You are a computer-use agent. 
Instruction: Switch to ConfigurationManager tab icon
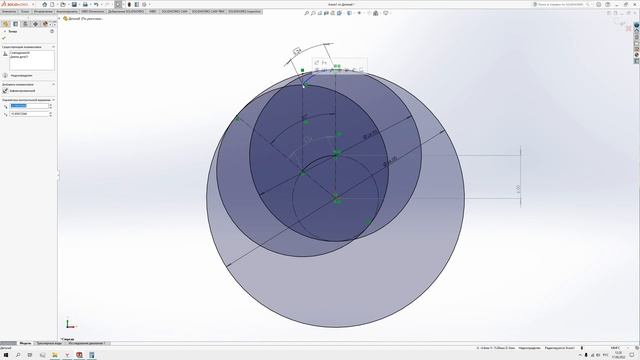pos(25,24)
